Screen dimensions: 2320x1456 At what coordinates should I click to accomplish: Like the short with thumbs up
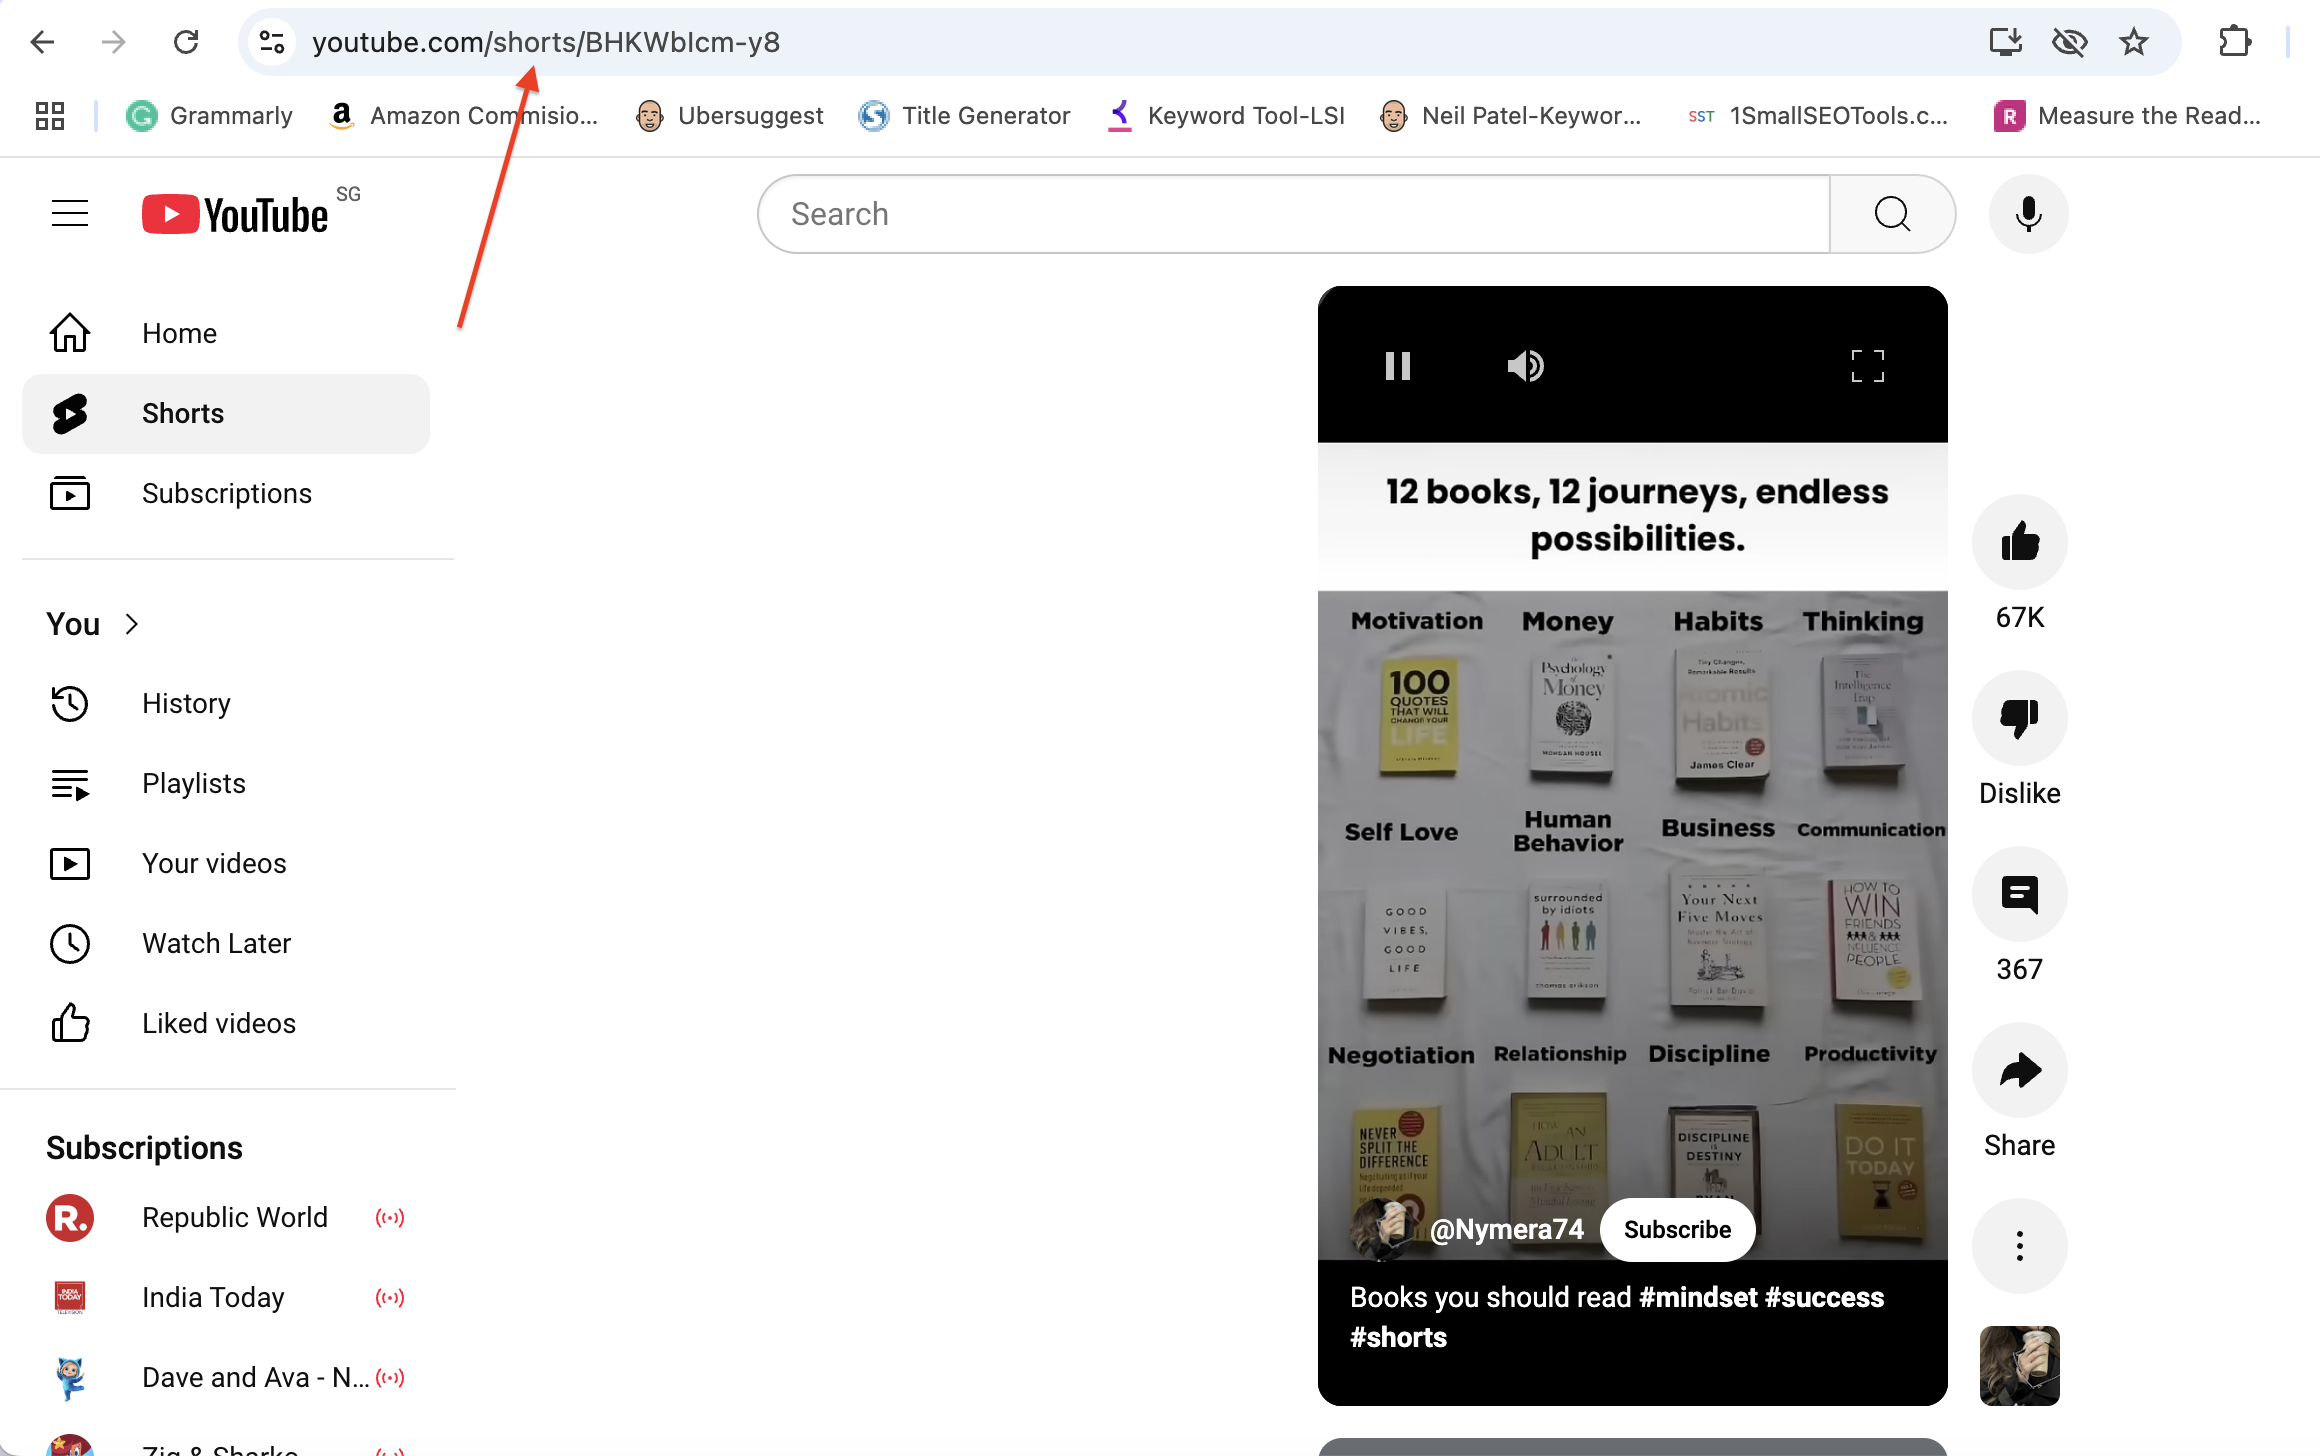(2019, 542)
